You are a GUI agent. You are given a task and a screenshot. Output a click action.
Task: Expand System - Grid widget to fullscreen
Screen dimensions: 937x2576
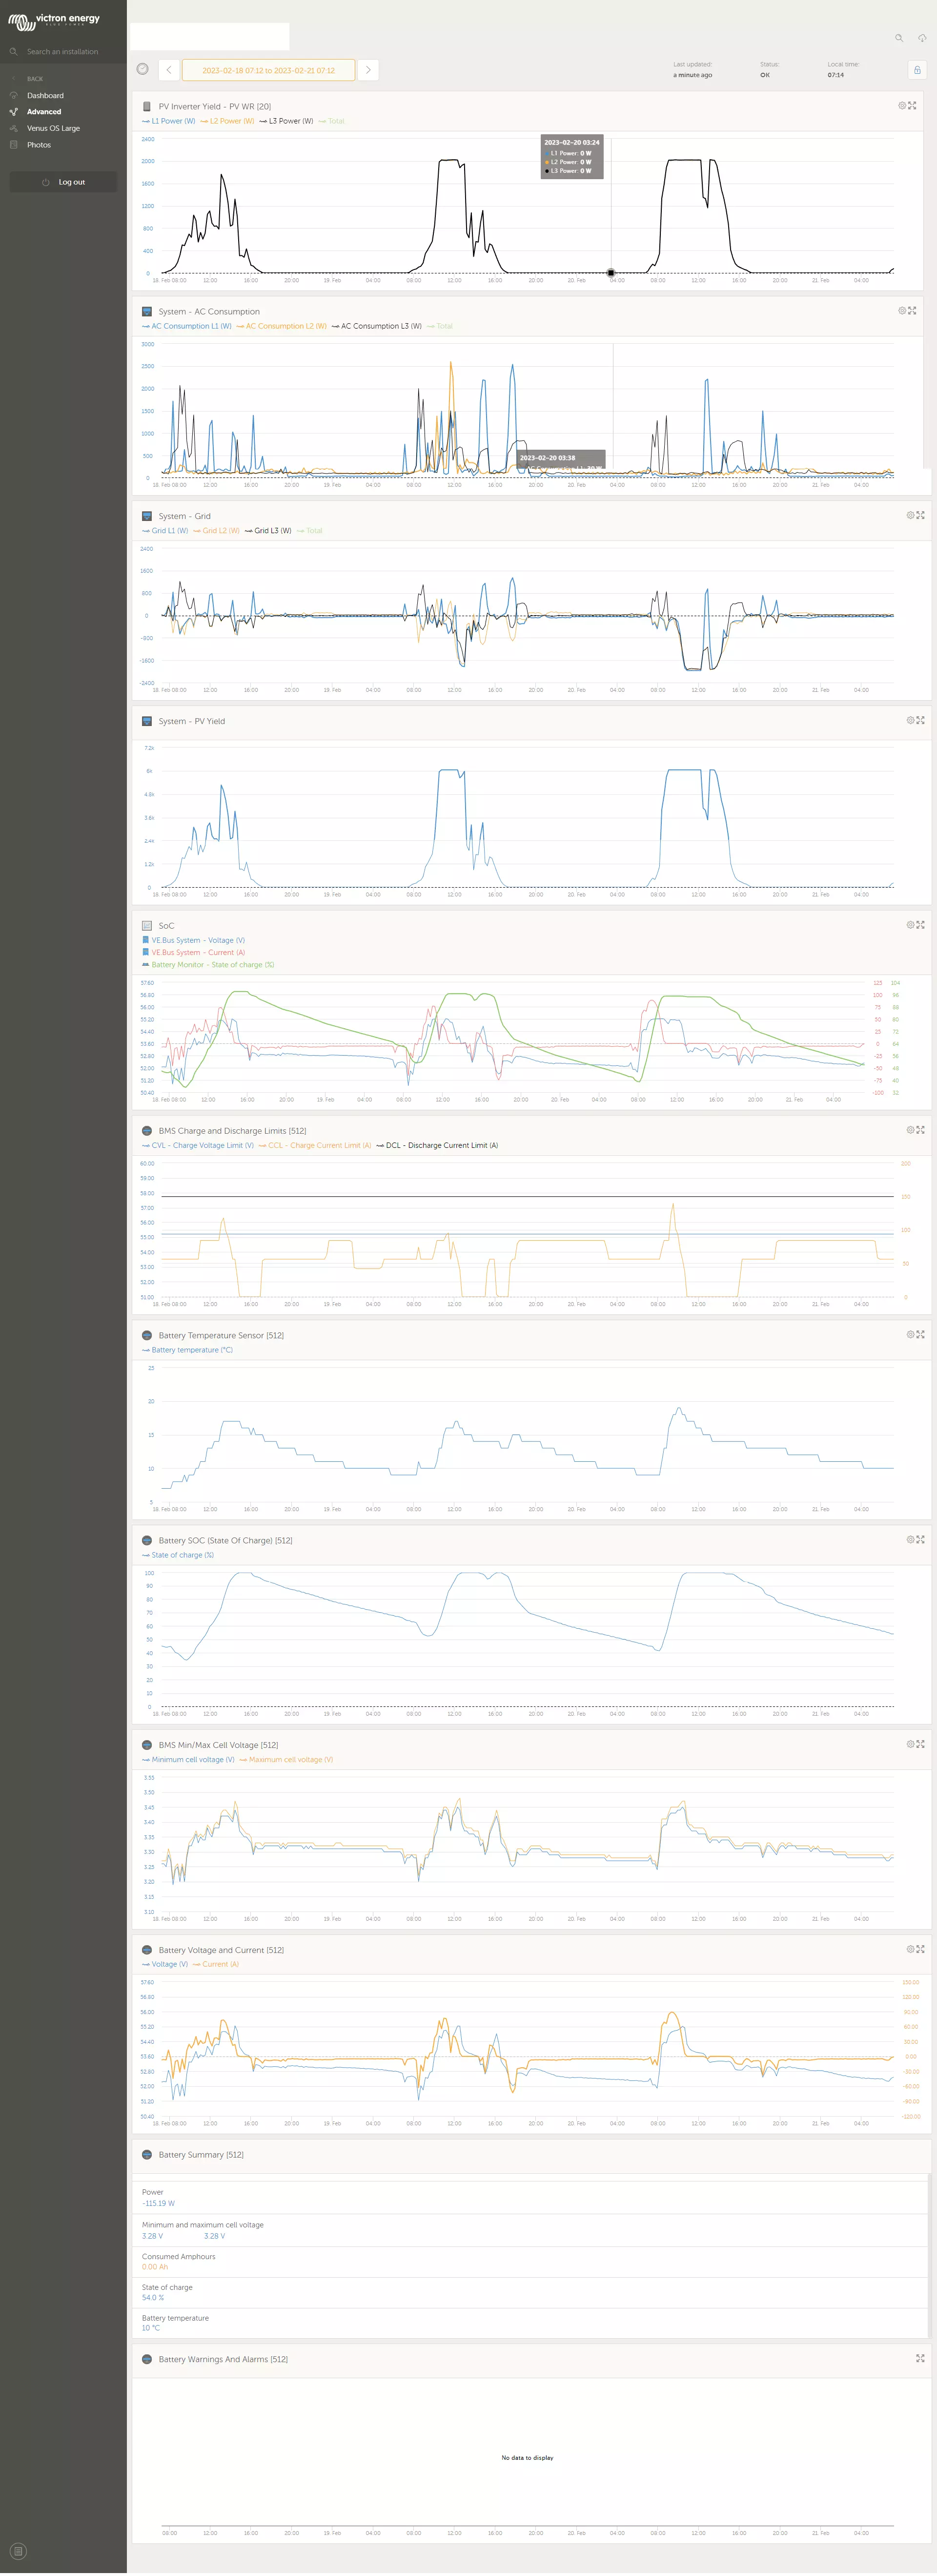click(x=920, y=515)
